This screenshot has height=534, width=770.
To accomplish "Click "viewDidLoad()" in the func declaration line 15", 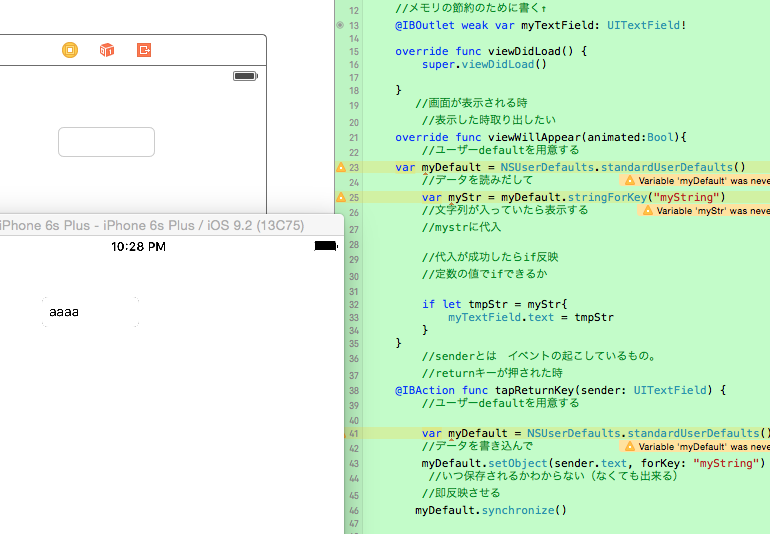I will 530,51.
